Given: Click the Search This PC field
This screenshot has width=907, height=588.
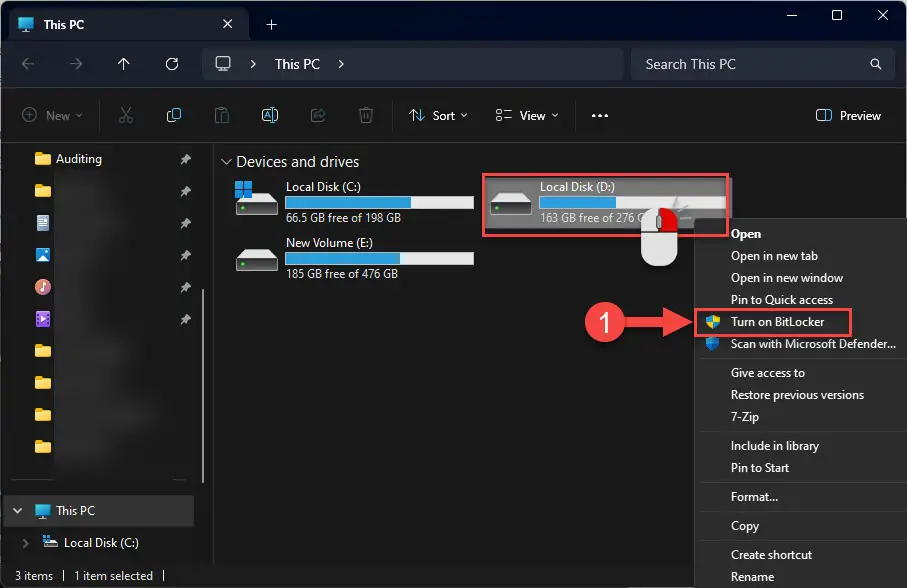Looking at the screenshot, I should (x=763, y=64).
